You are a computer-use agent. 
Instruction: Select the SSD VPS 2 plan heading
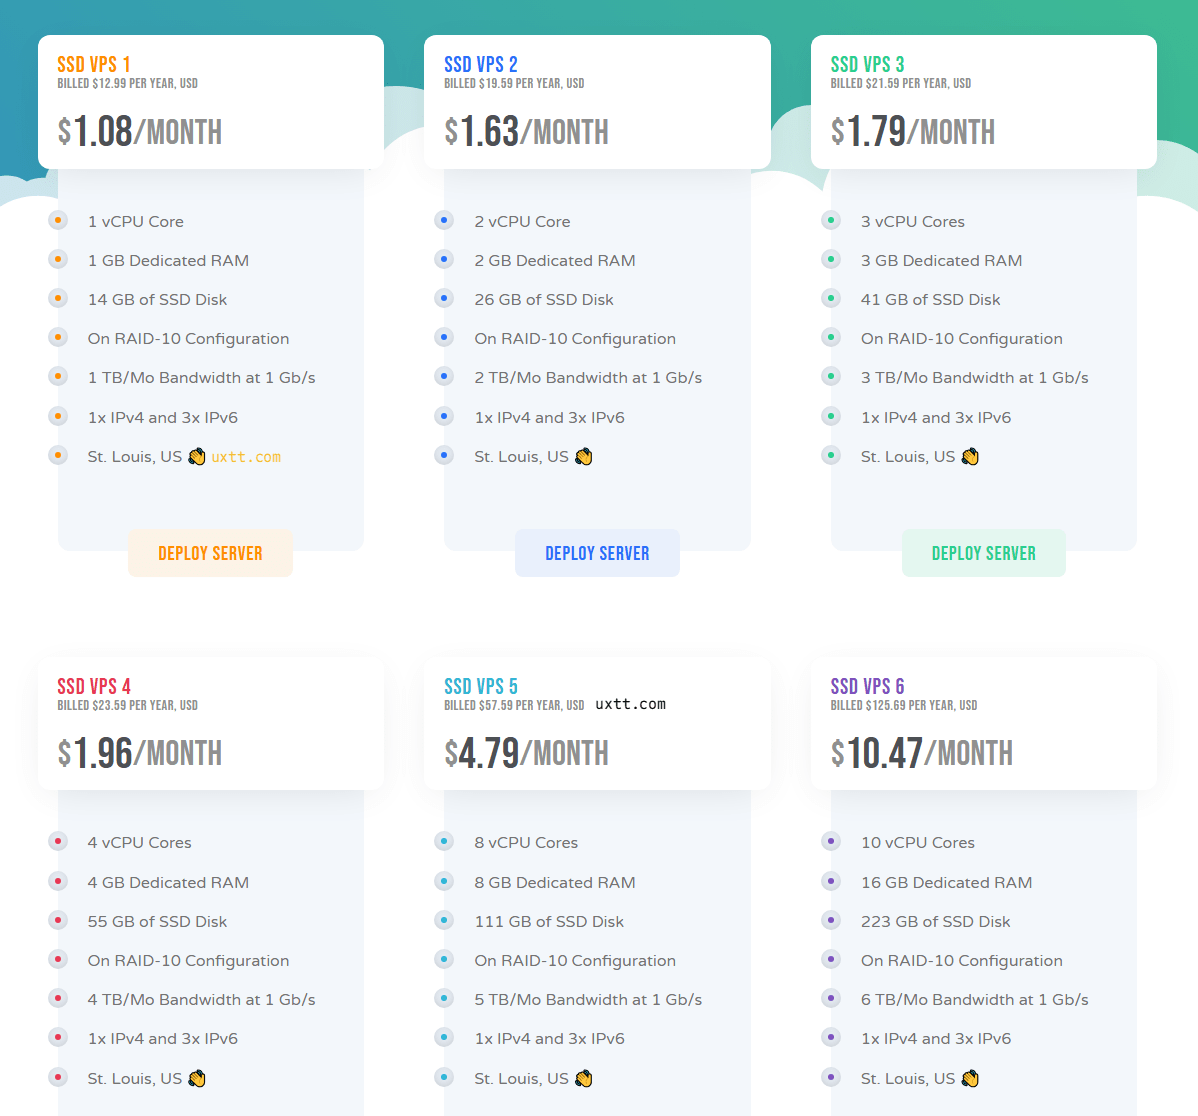pyautogui.click(x=481, y=64)
